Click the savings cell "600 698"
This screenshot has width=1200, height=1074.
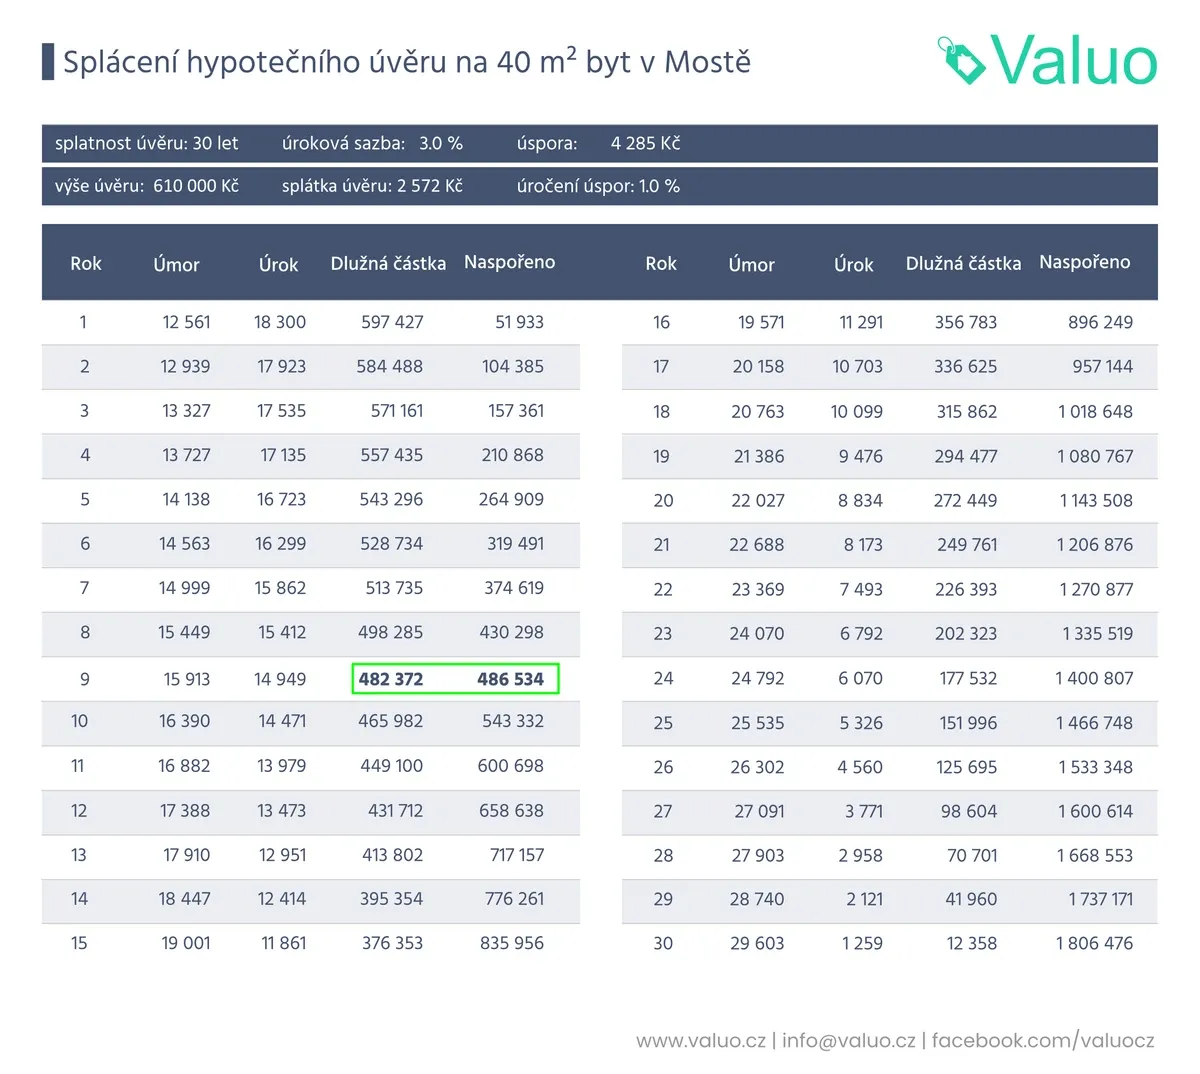pos(511,766)
